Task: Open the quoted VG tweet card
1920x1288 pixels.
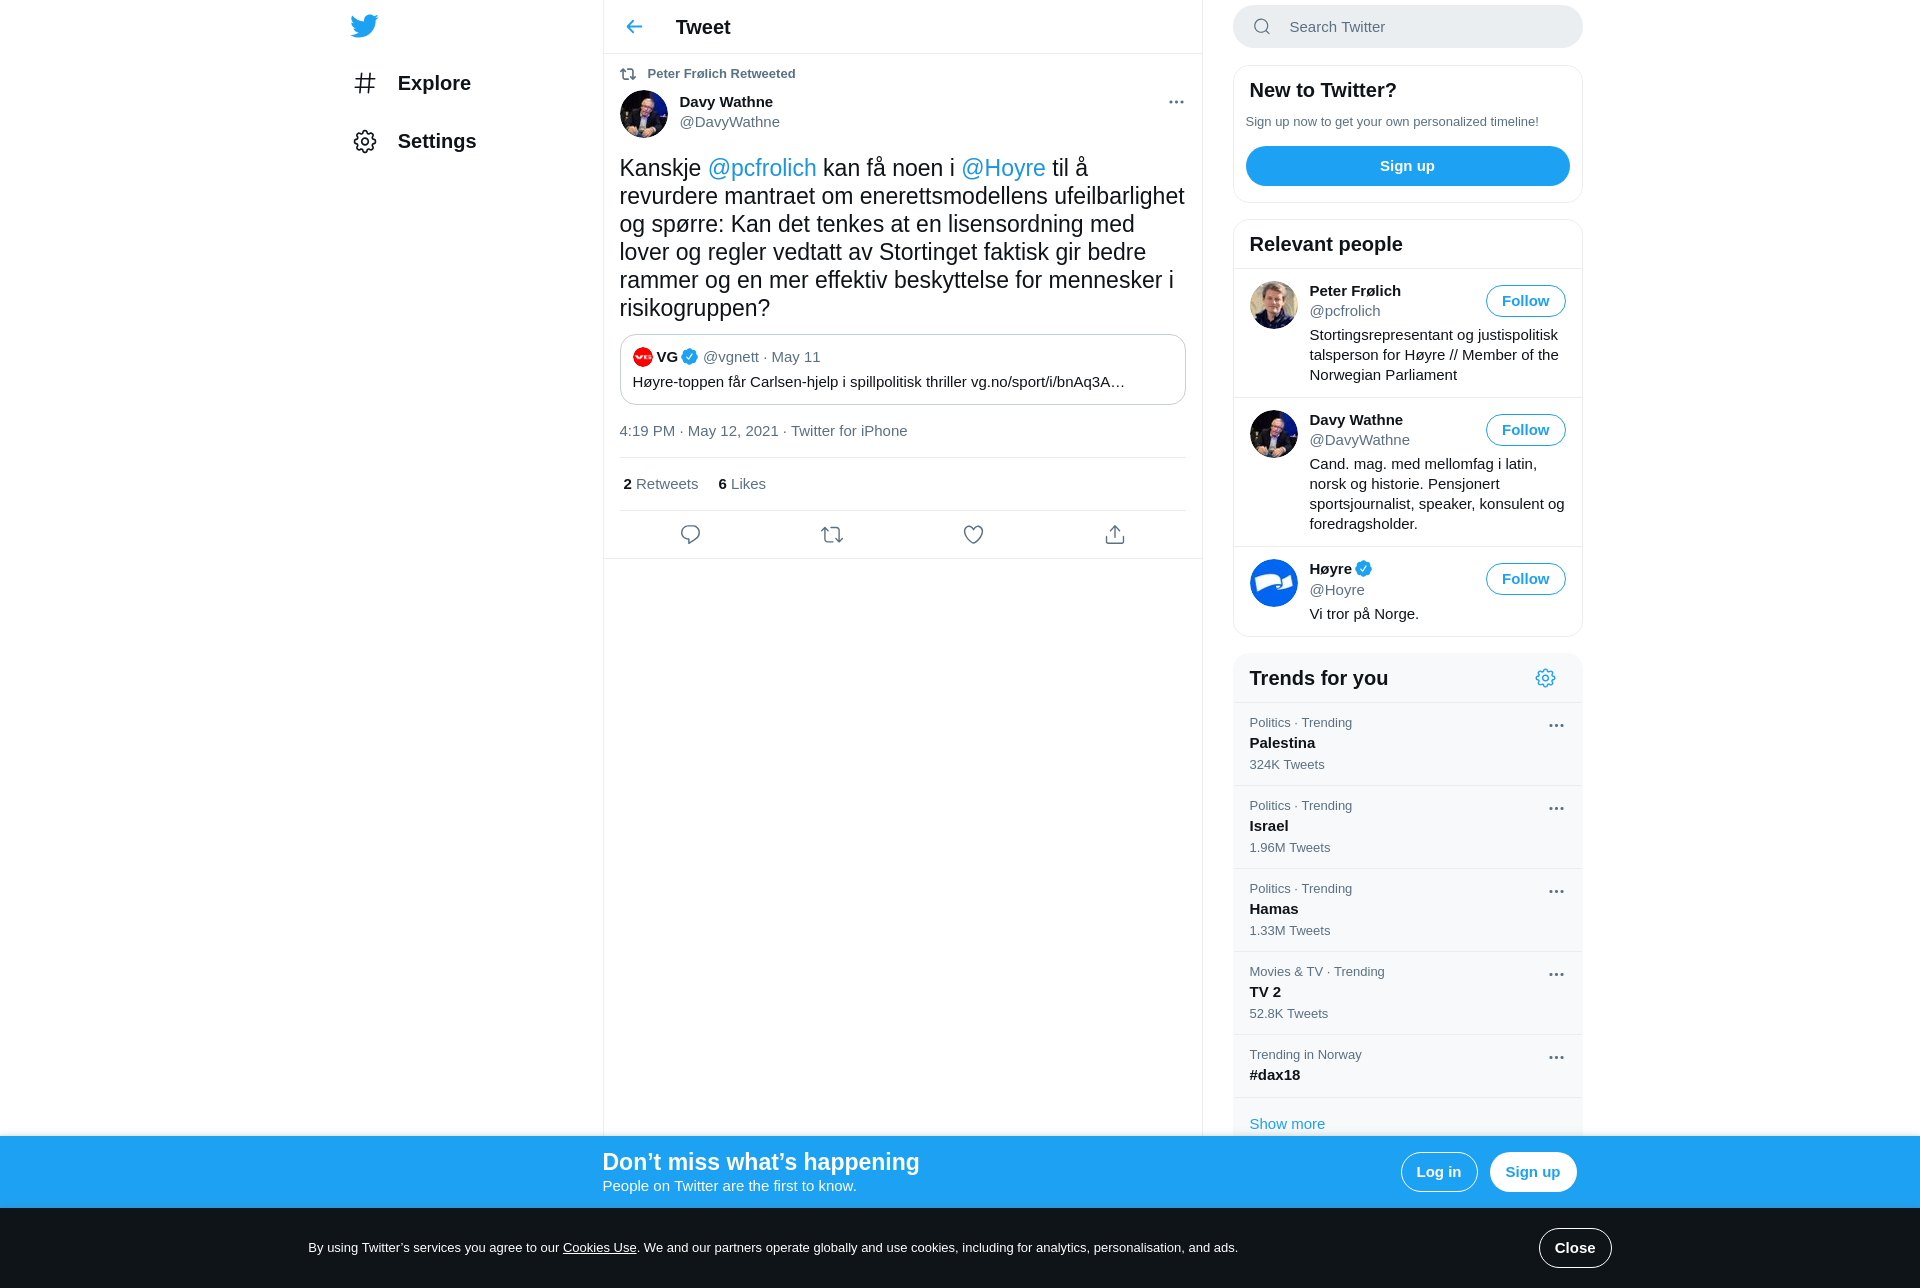Action: (x=902, y=369)
